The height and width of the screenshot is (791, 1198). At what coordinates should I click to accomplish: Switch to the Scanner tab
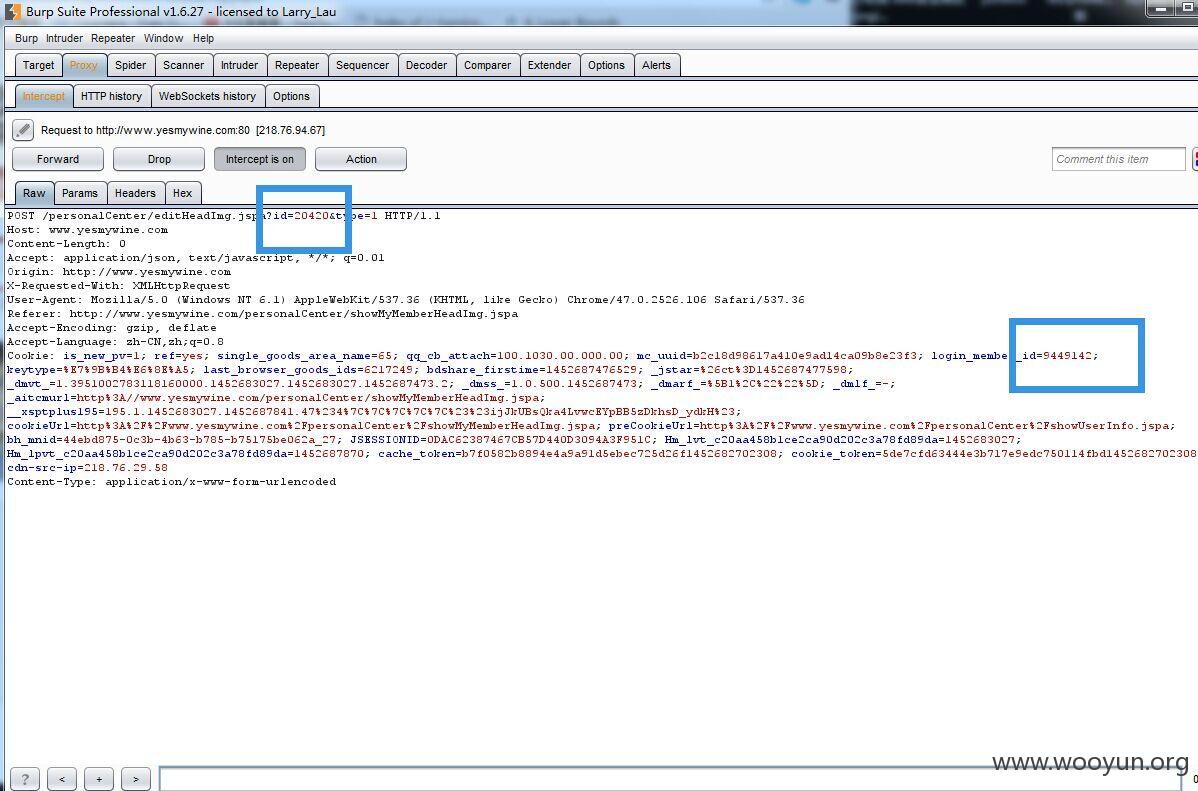click(183, 65)
